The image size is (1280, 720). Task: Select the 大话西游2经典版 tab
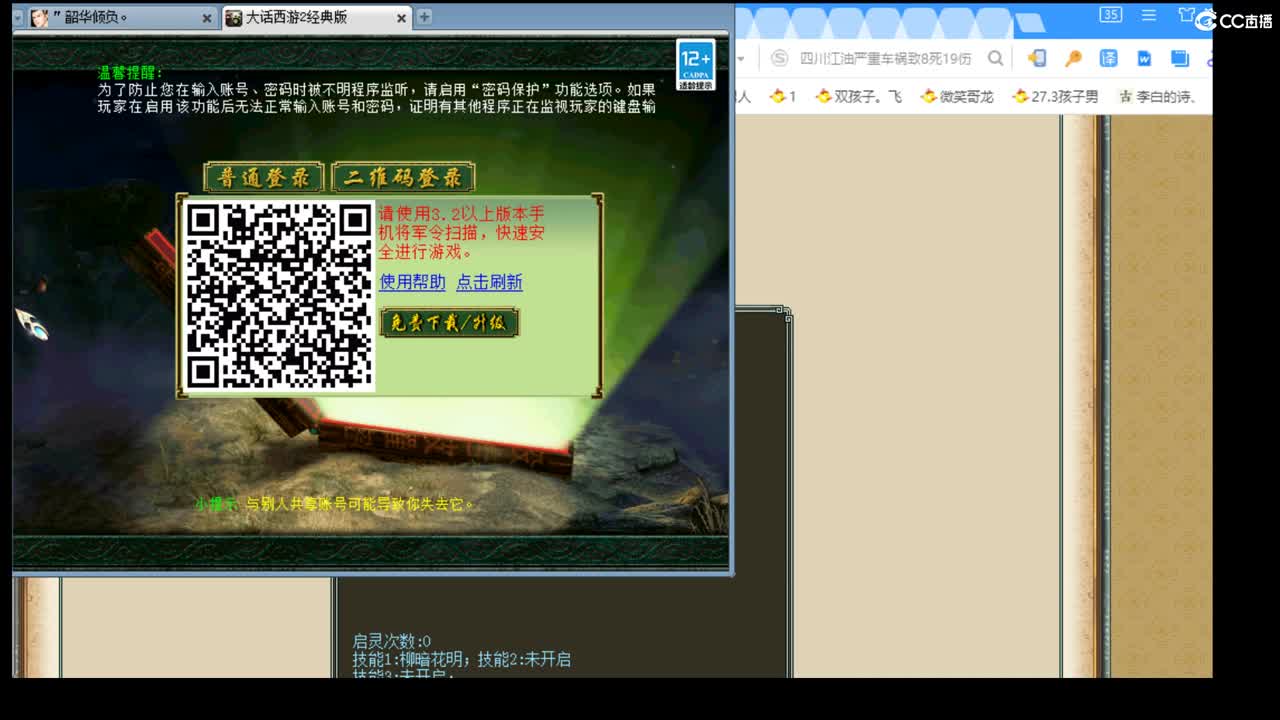(x=315, y=18)
